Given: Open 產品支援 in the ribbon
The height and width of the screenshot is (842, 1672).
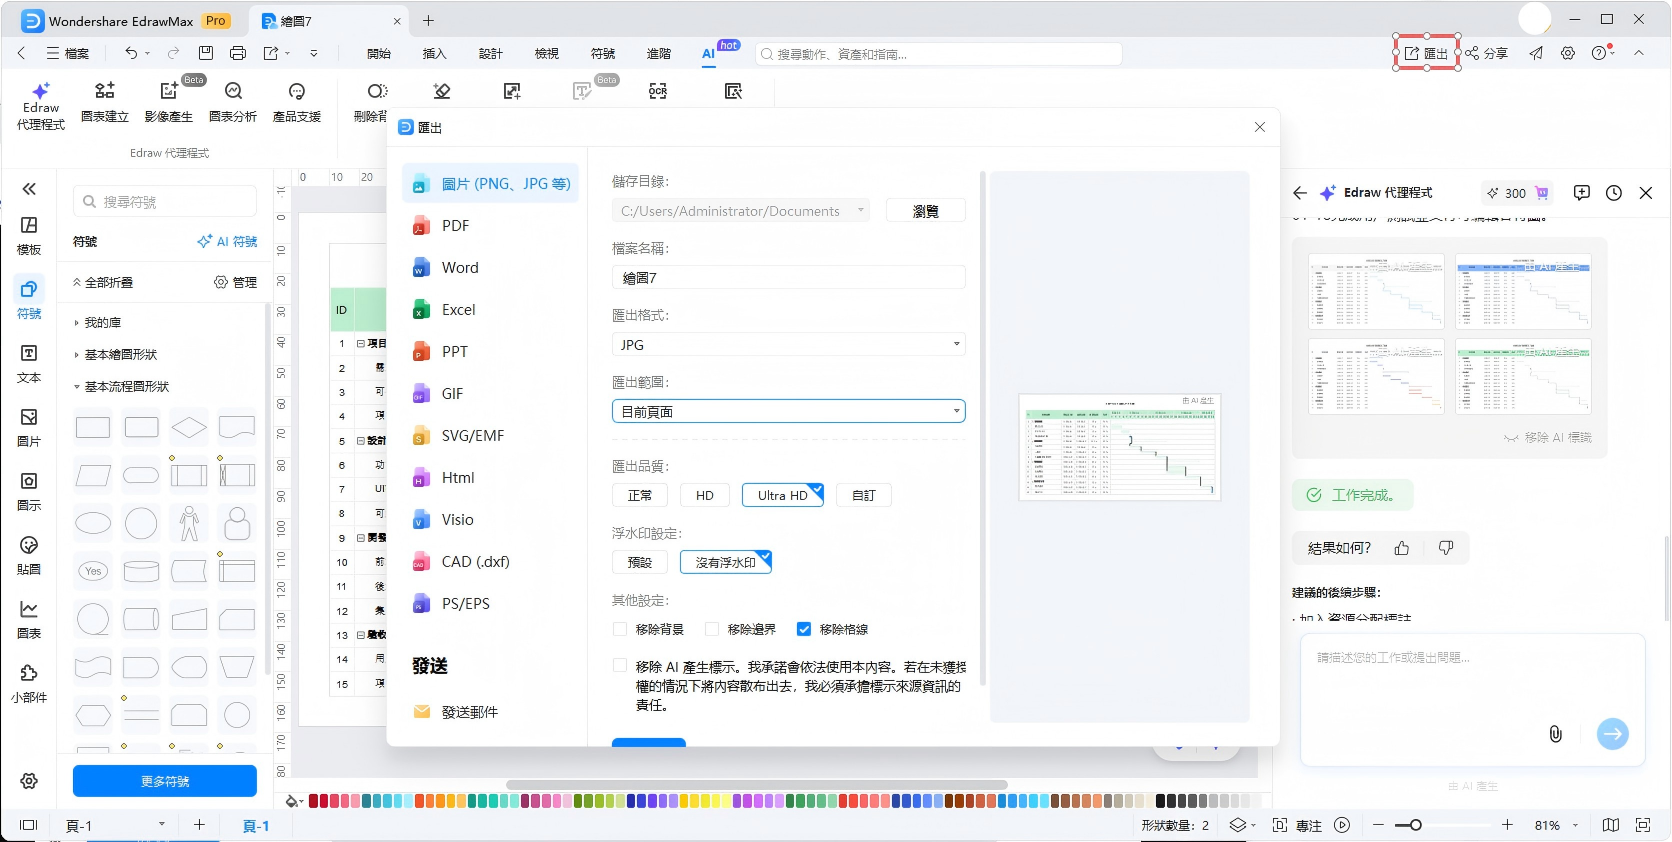Looking at the screenshot, I should (297, 104).
